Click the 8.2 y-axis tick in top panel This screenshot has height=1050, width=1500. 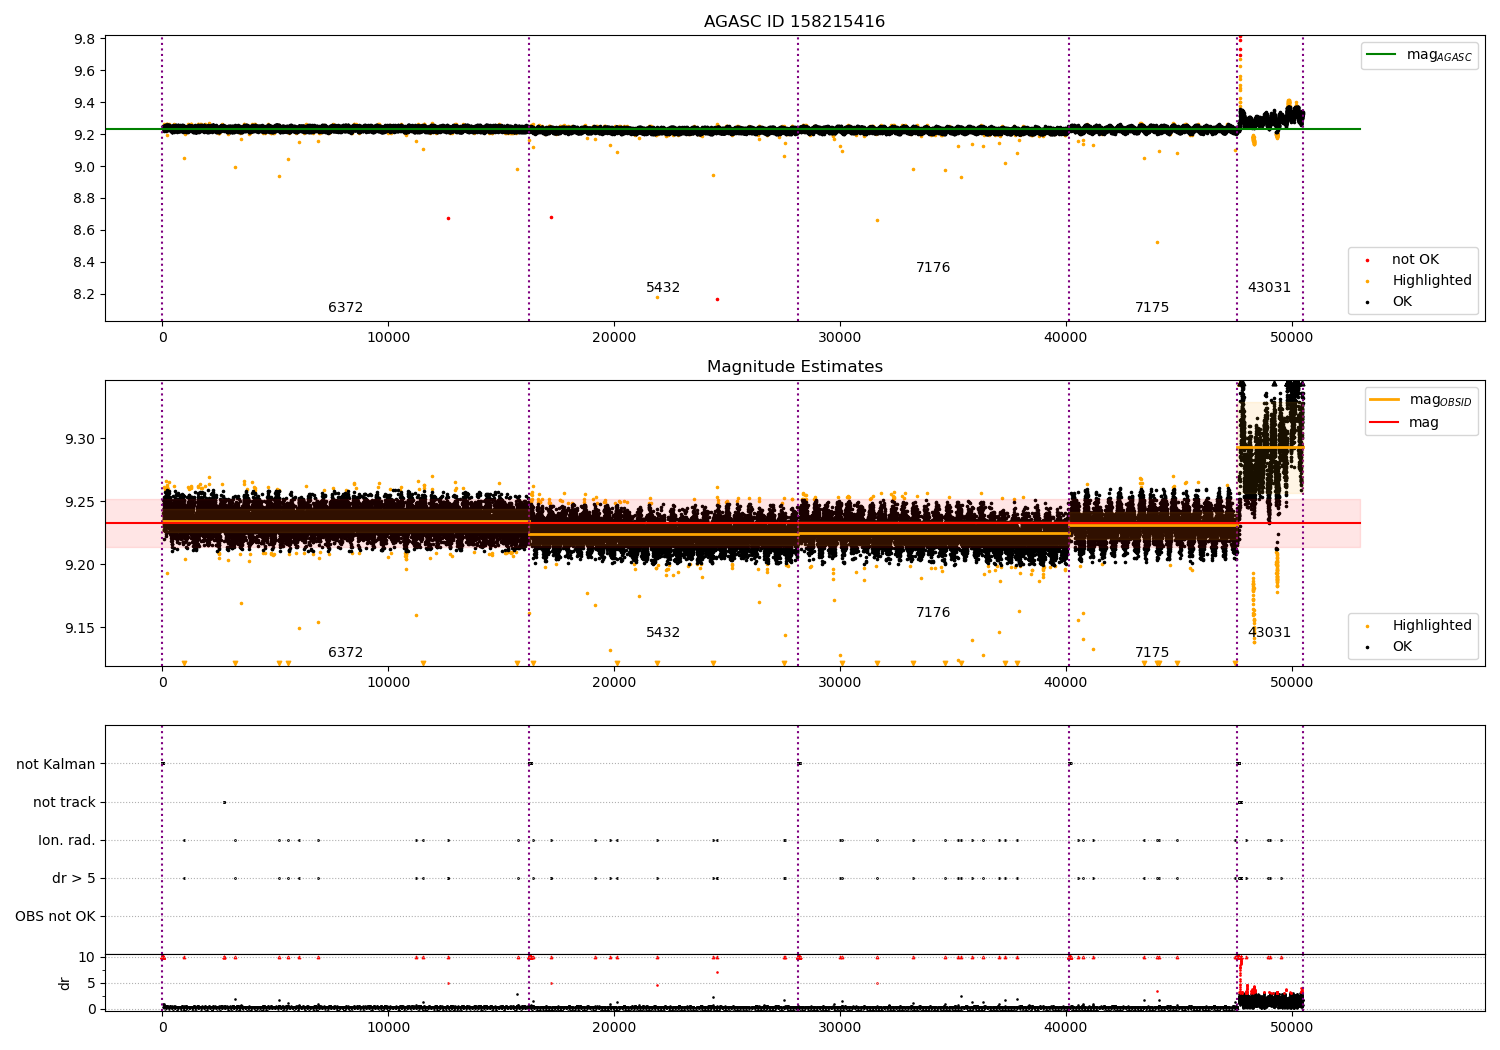pos(84,294)
